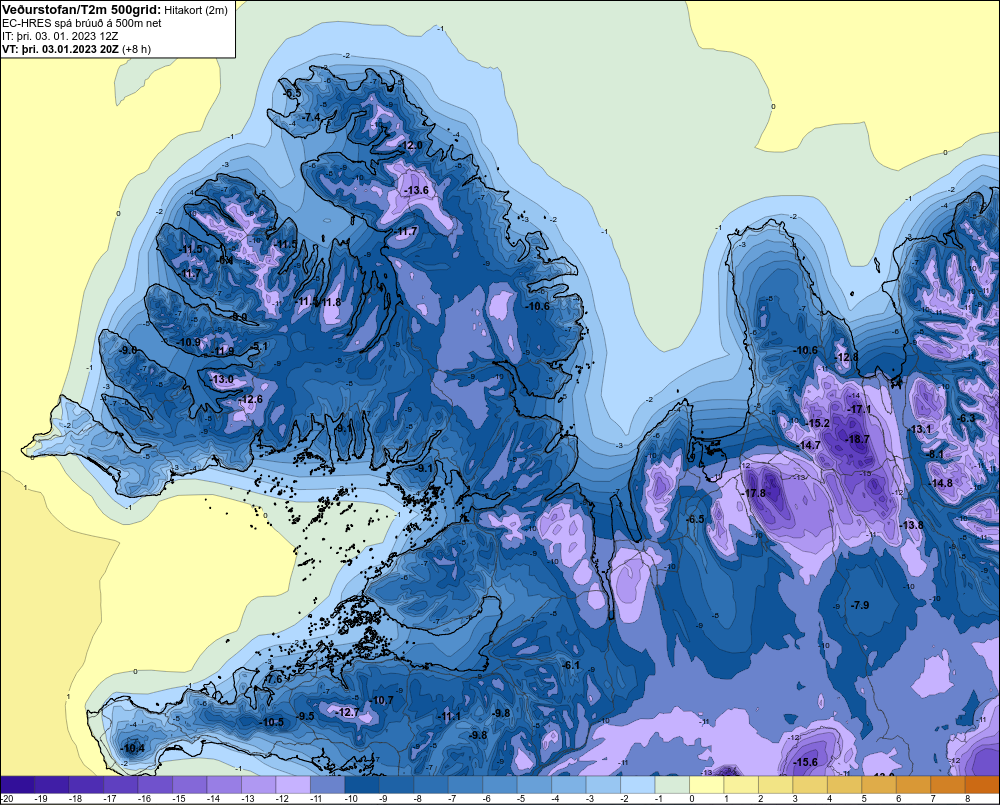1000x805 pixels.
Task: Click the Veðurstofan/T2m 500grid title
Action: [x=82, y=10]
